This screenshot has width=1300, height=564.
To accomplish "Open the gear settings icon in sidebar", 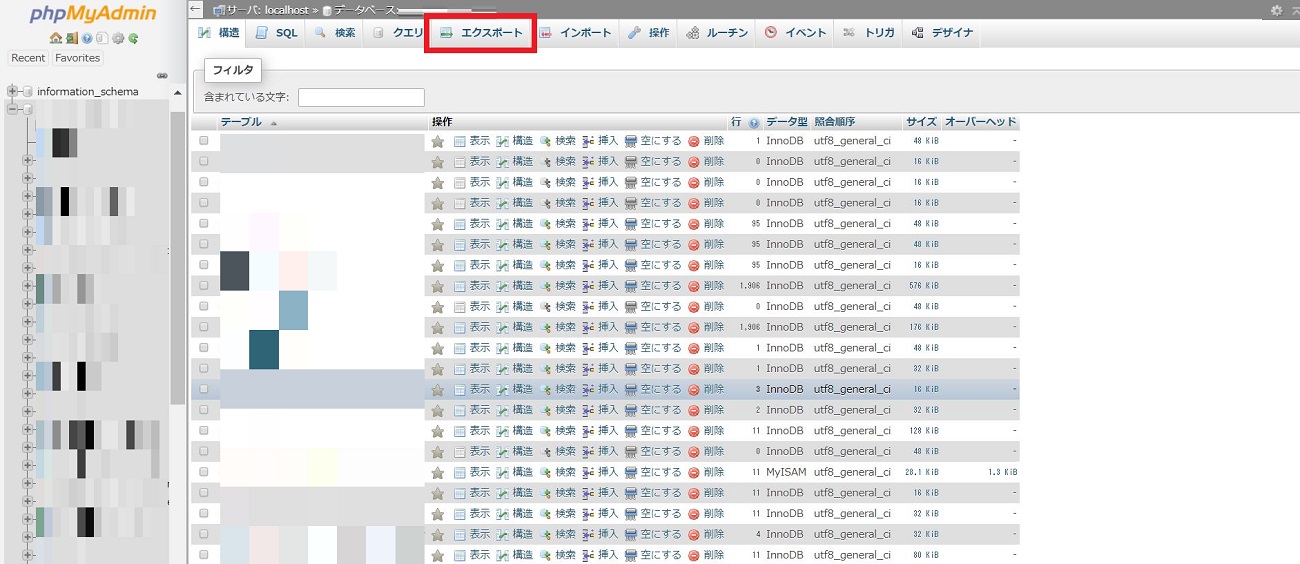I will [118, 39].
